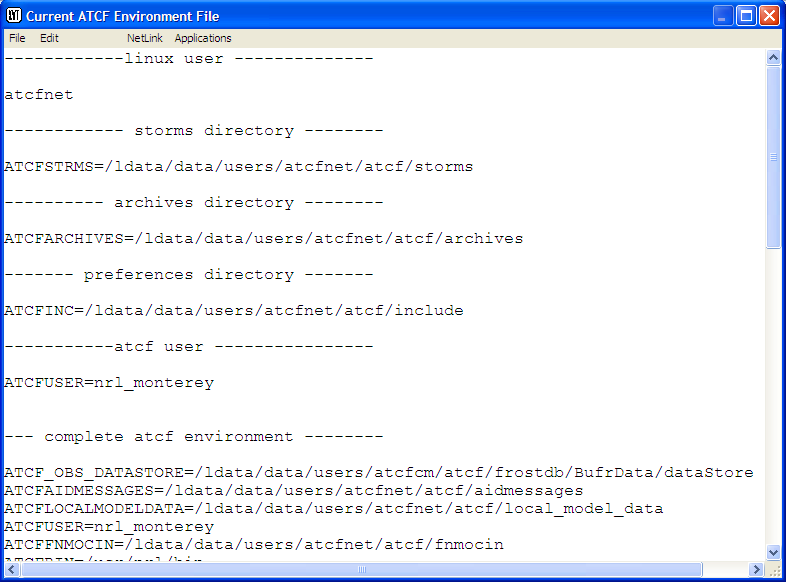This screenshot has width=786, height=582.
Task: Click the window title 'Current ATCF Environment File'
Action: coord(123,17)
